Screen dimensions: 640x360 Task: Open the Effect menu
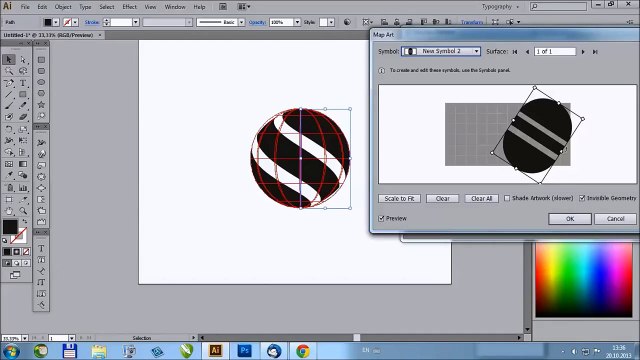(129, 7)
